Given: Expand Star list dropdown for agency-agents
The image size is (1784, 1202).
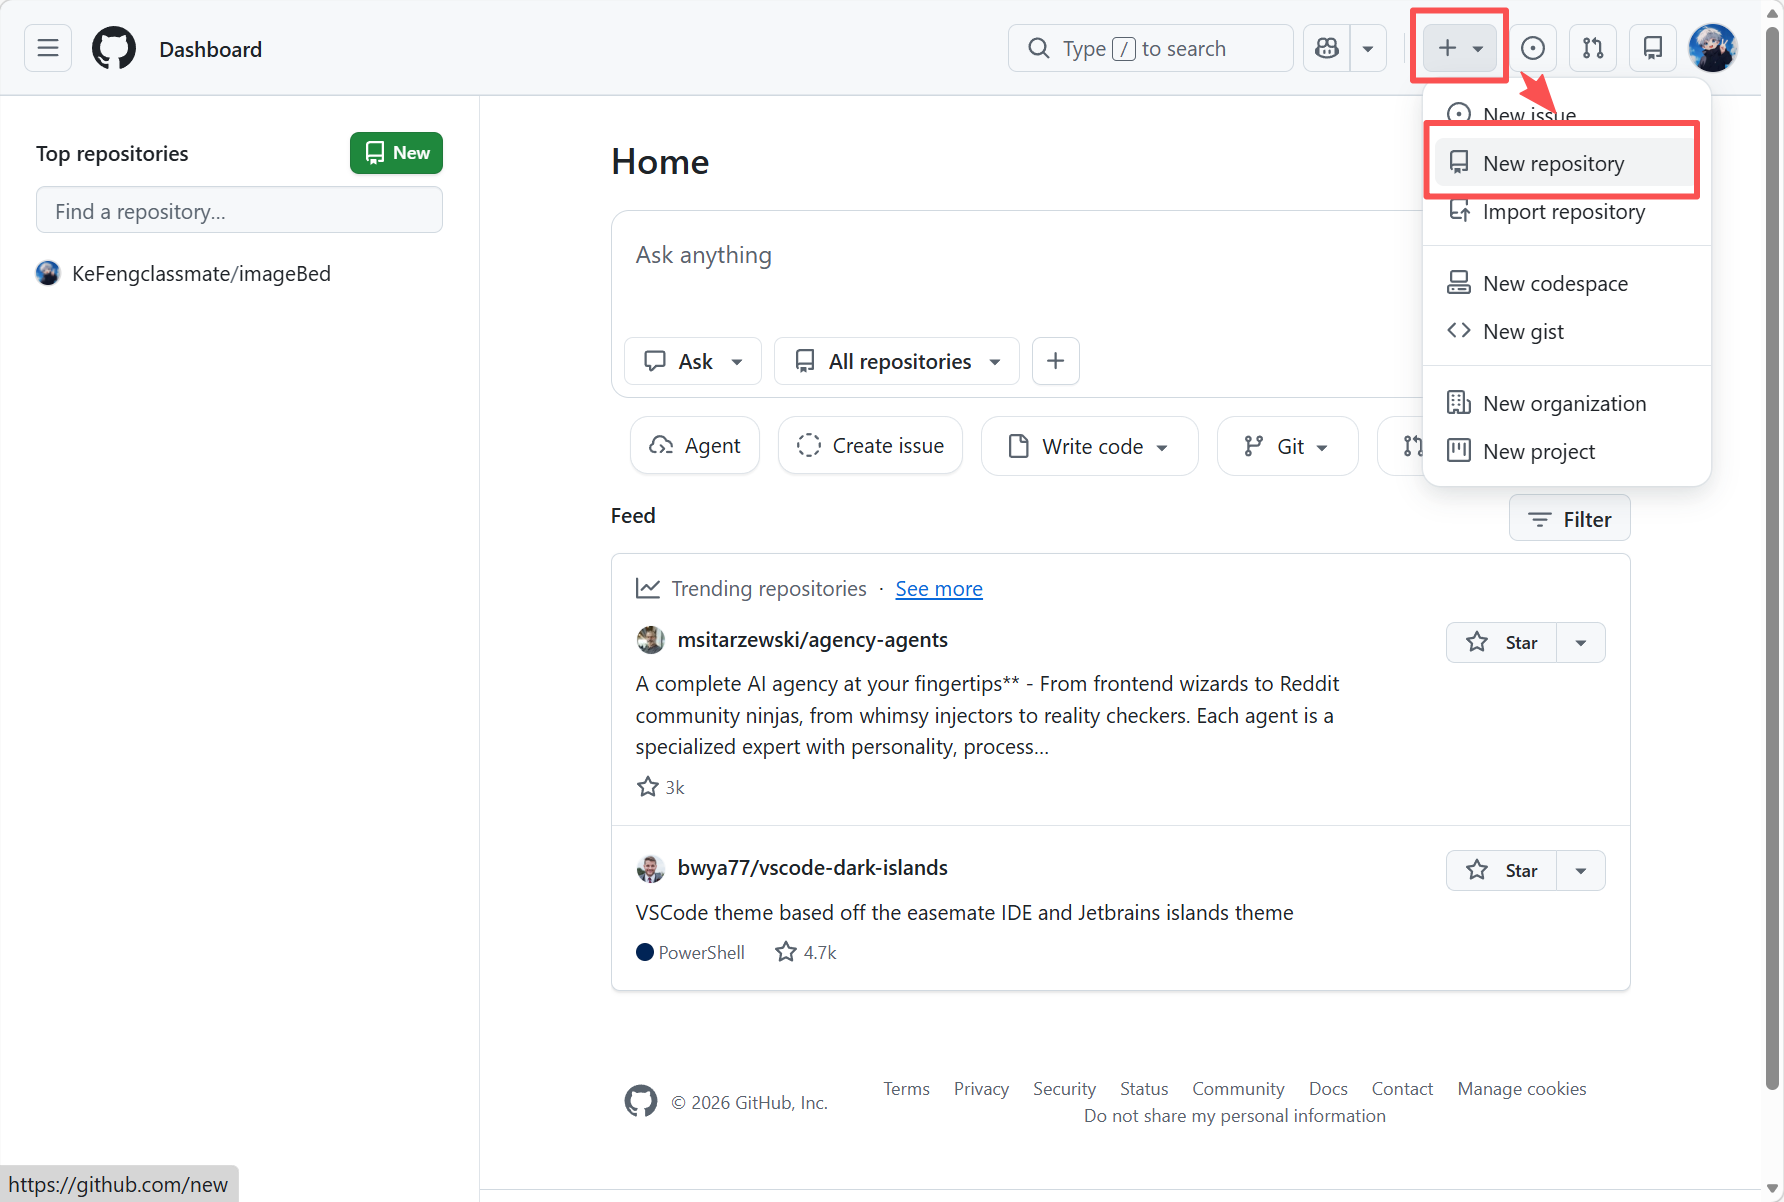Looking at the screenshot, I should [x=1581, y=642].
